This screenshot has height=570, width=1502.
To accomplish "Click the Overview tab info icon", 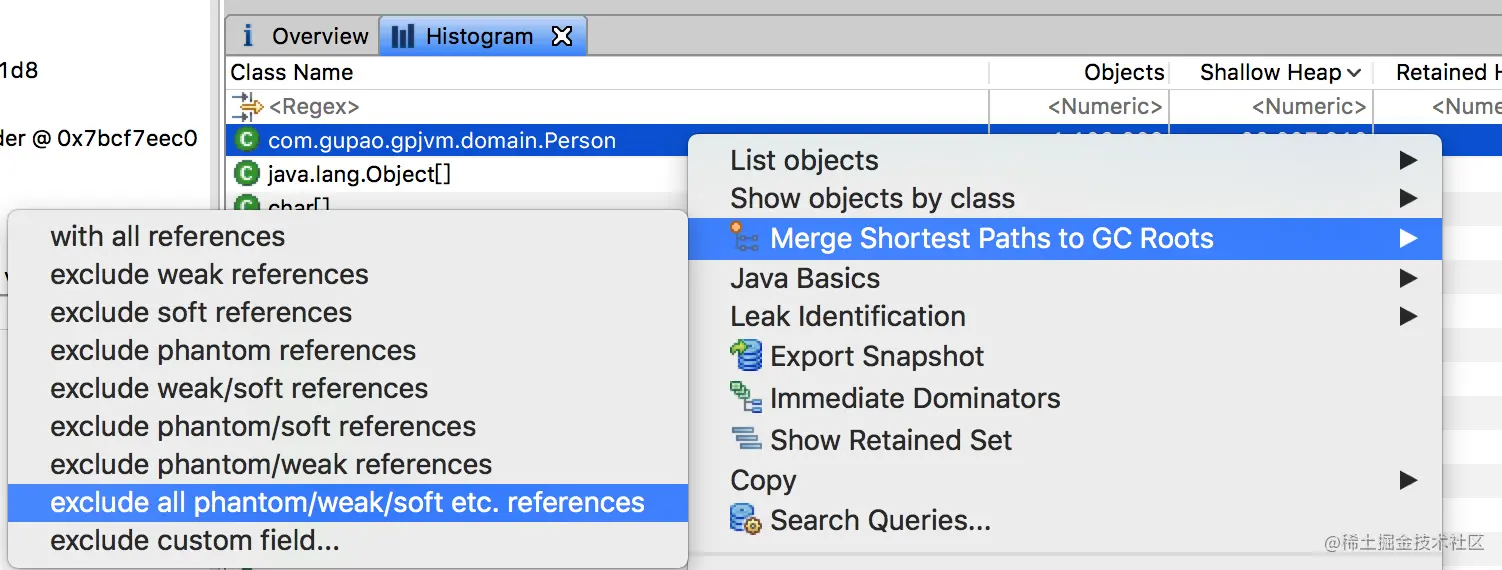I will click(248, 36).
